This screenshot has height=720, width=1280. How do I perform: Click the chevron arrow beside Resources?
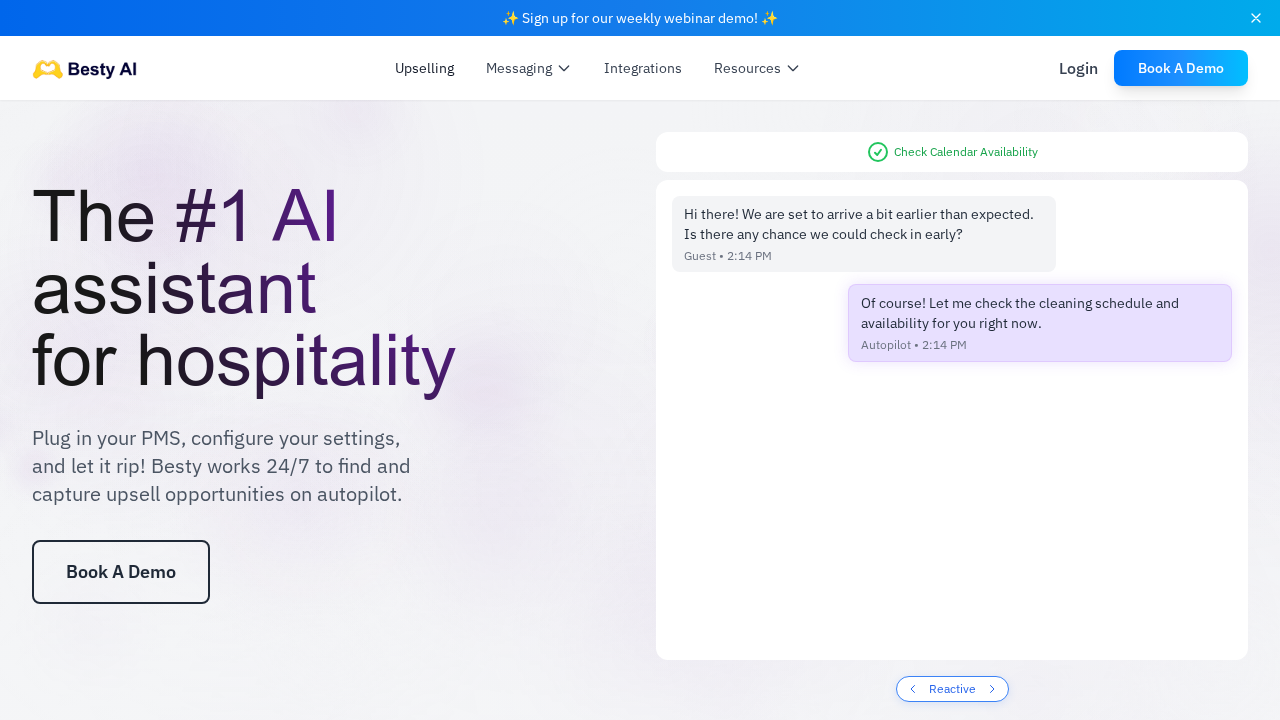(x=793, y=68)
